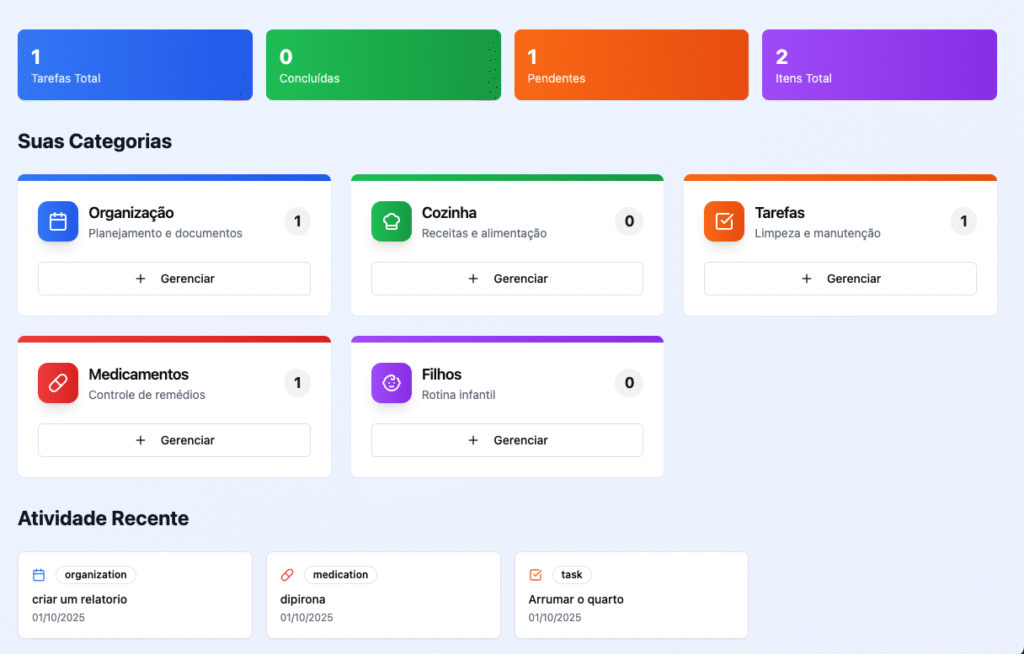Click the small check icon beside task tag
Screen dimensions: 1024x654
point(535,575)
